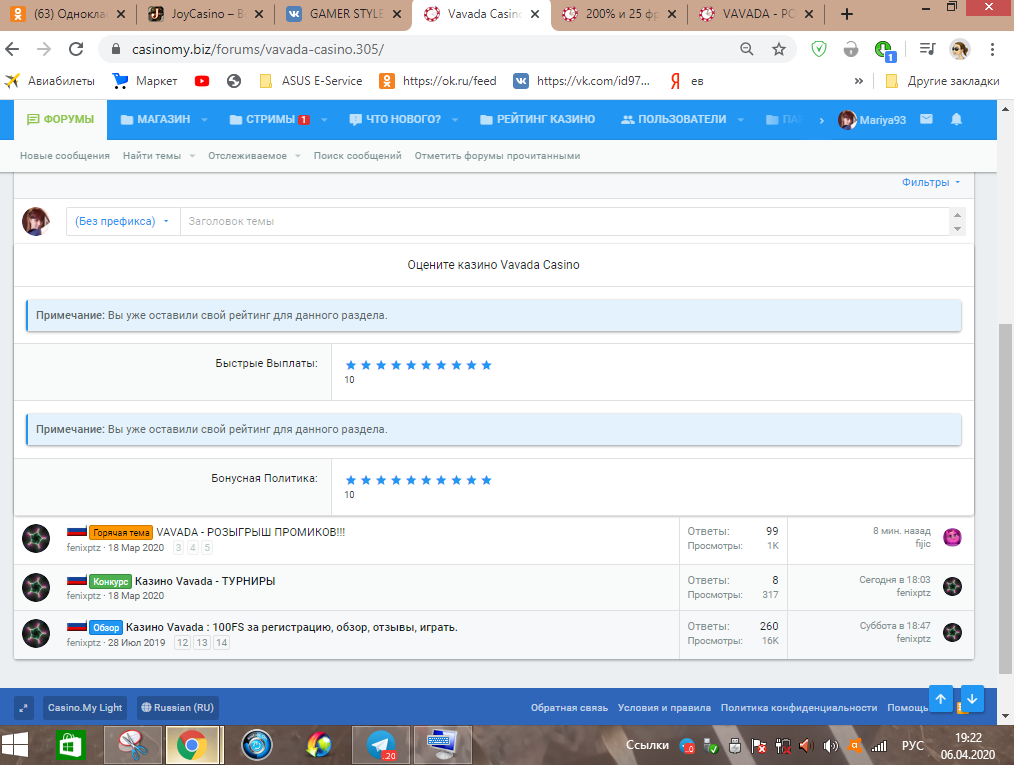Open the Новые сообщения link

(x=65, y=156)
